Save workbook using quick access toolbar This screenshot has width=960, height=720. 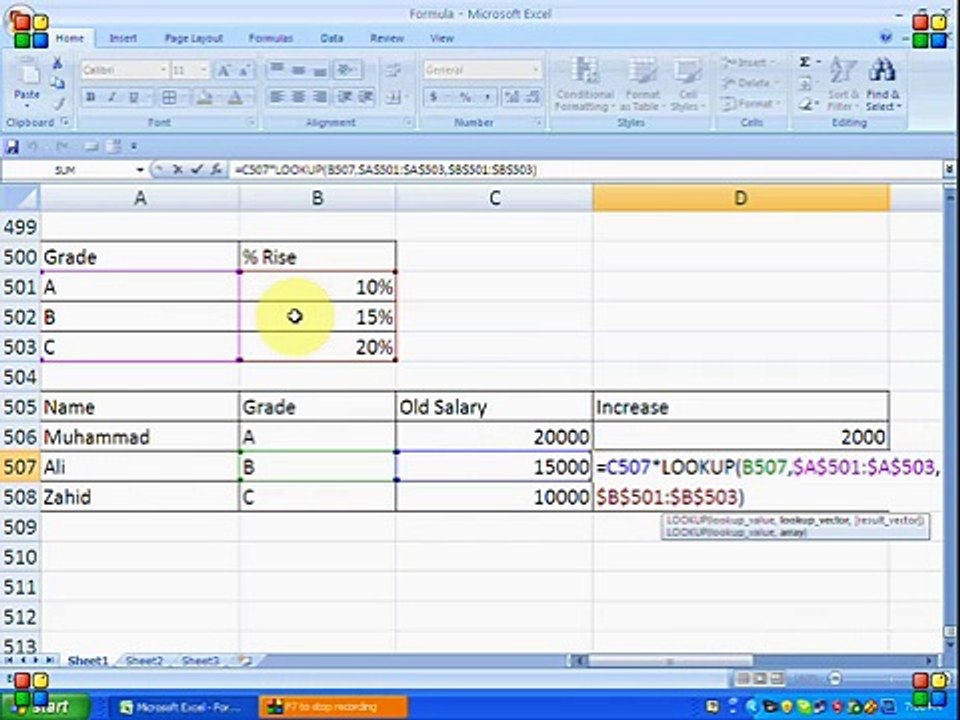coord(12,147)
